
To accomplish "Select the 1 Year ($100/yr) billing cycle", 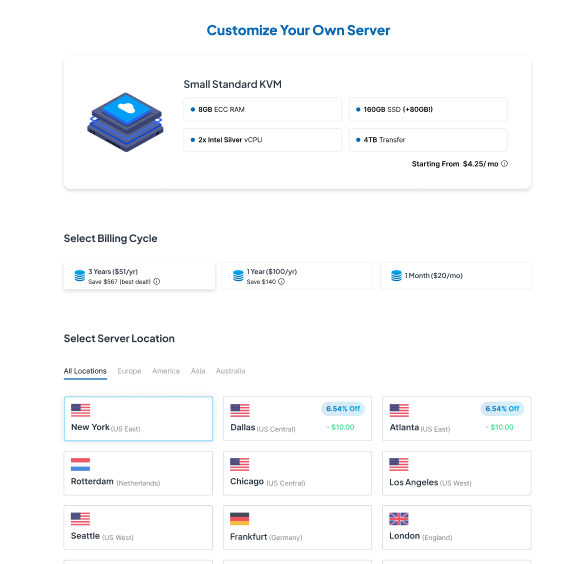I will pos(297,276).
